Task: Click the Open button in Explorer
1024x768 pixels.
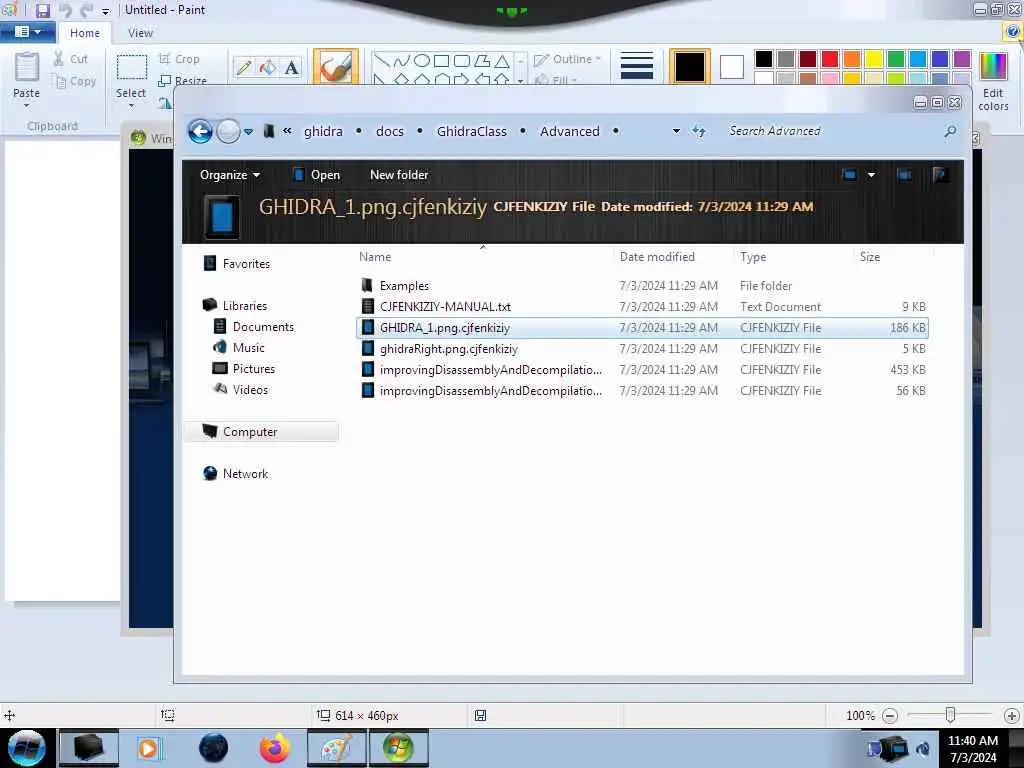Action: click(316, 175)
